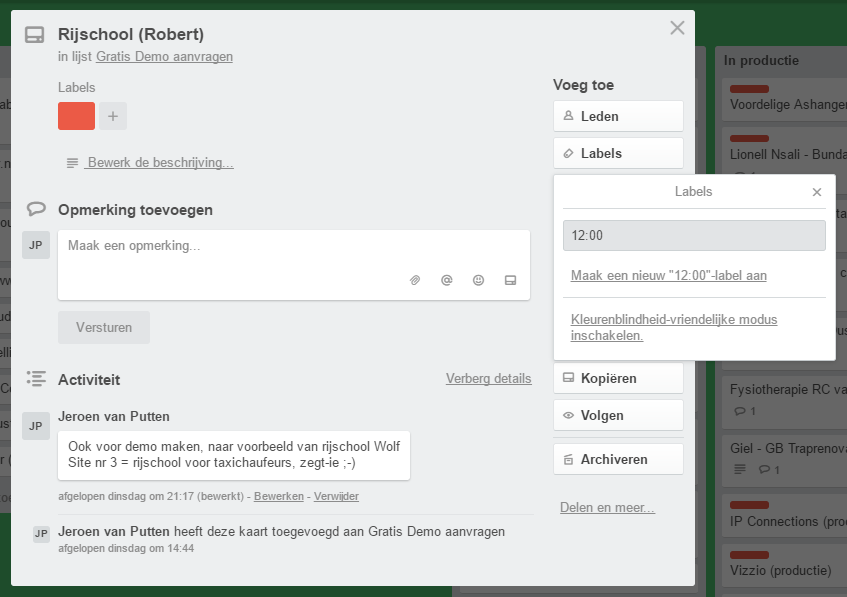Open Bewerk de beschrijving link
This screenshot has height=597, width=847.
(160, 163)
